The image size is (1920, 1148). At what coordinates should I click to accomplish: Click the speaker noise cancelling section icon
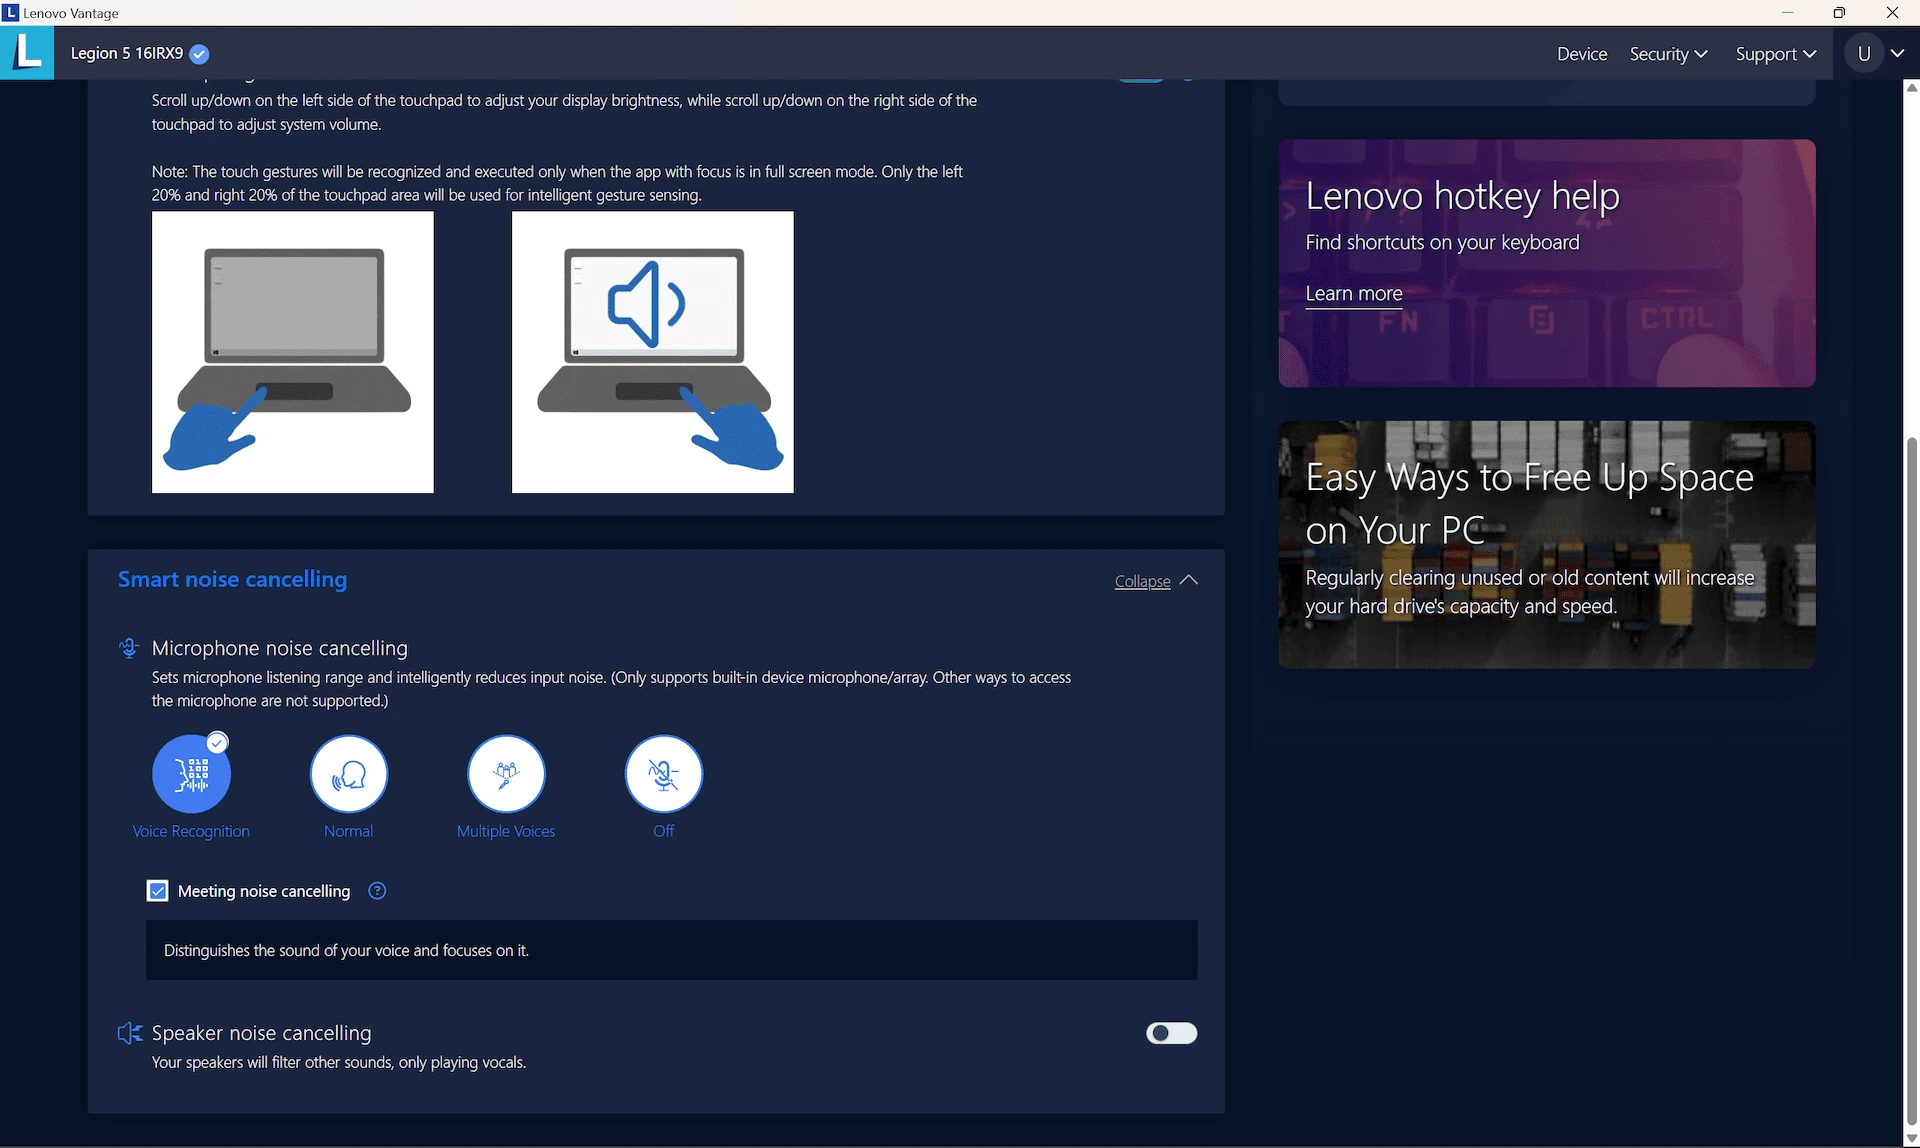[x=129, y=1033]
